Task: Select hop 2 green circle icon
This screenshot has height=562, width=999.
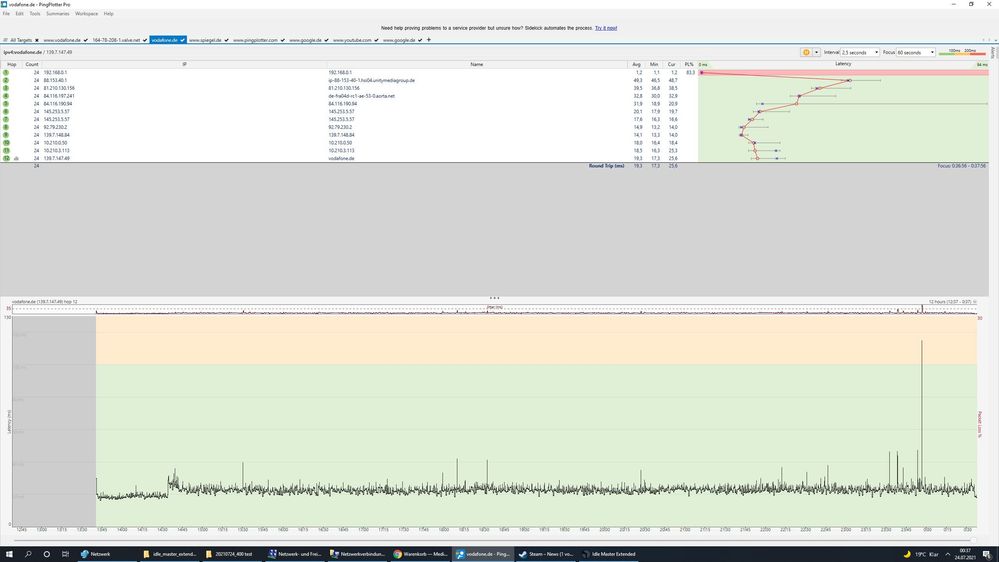Action: pyautogui.click(x=6, y=80)
